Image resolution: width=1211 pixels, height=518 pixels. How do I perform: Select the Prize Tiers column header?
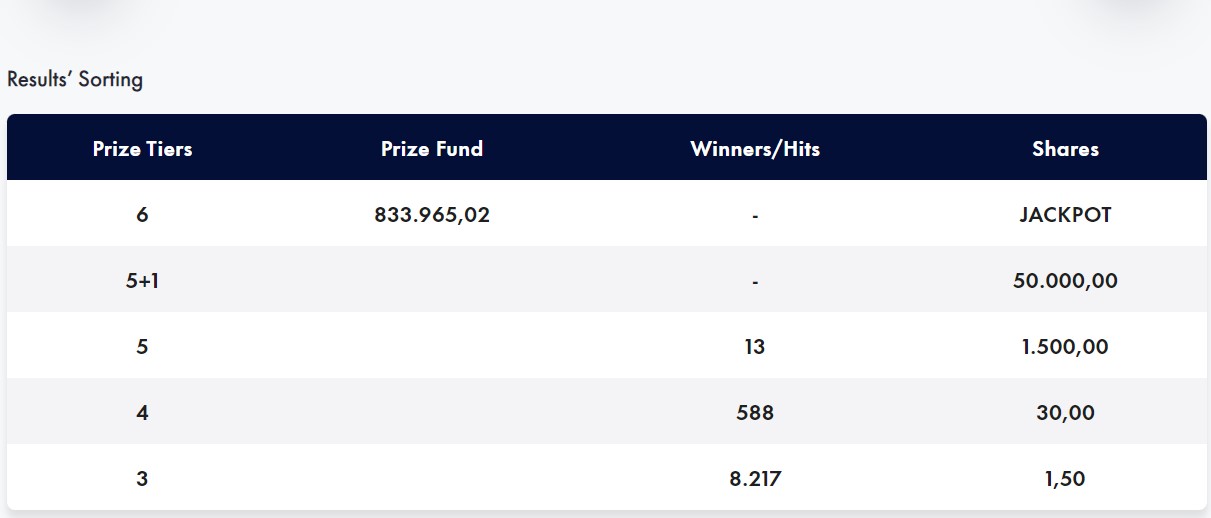142,149
